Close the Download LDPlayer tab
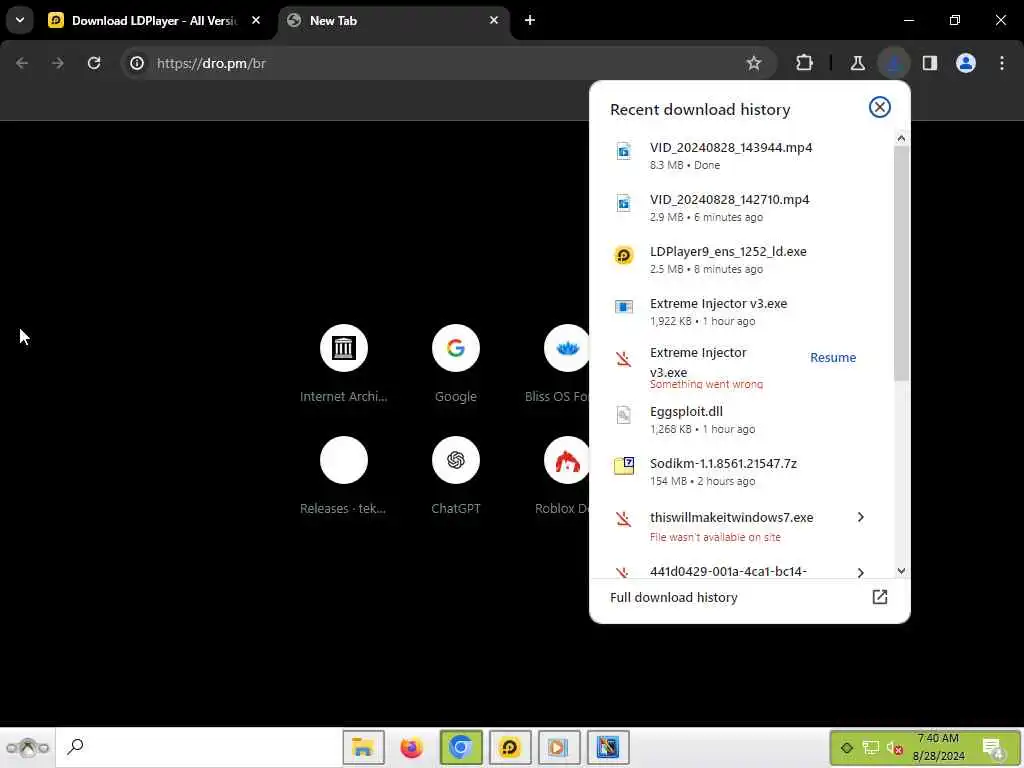Screen dimensions: 1024x768 click(256, 20)
